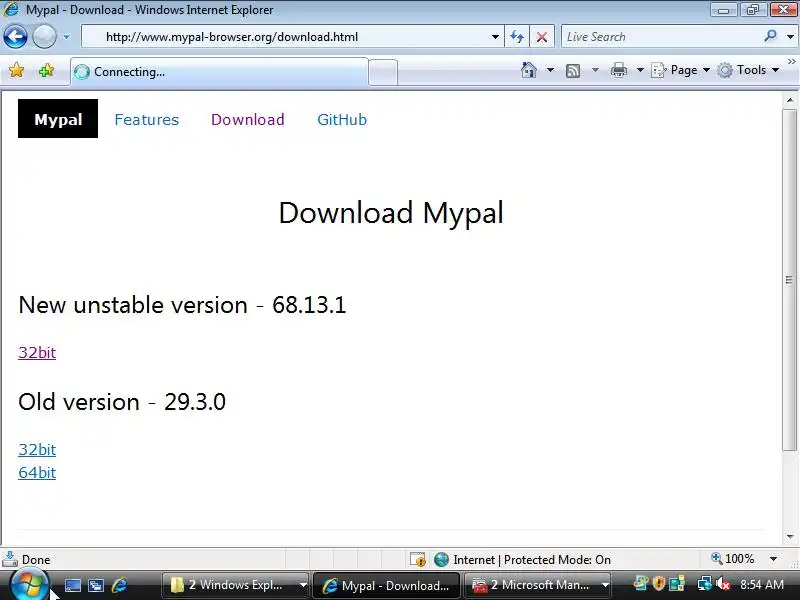This screenshot has width=800, height=600.
Task: Open the Page menu
Action: click(681, 70)
